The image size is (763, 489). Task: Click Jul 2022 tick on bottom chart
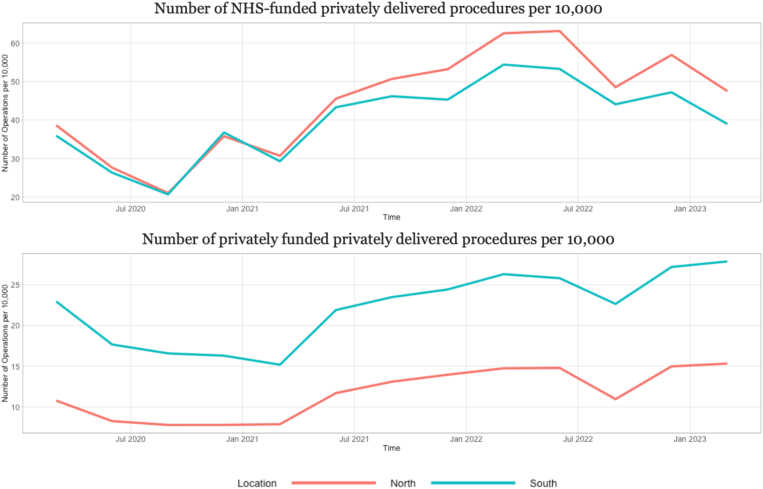[578, 438]
